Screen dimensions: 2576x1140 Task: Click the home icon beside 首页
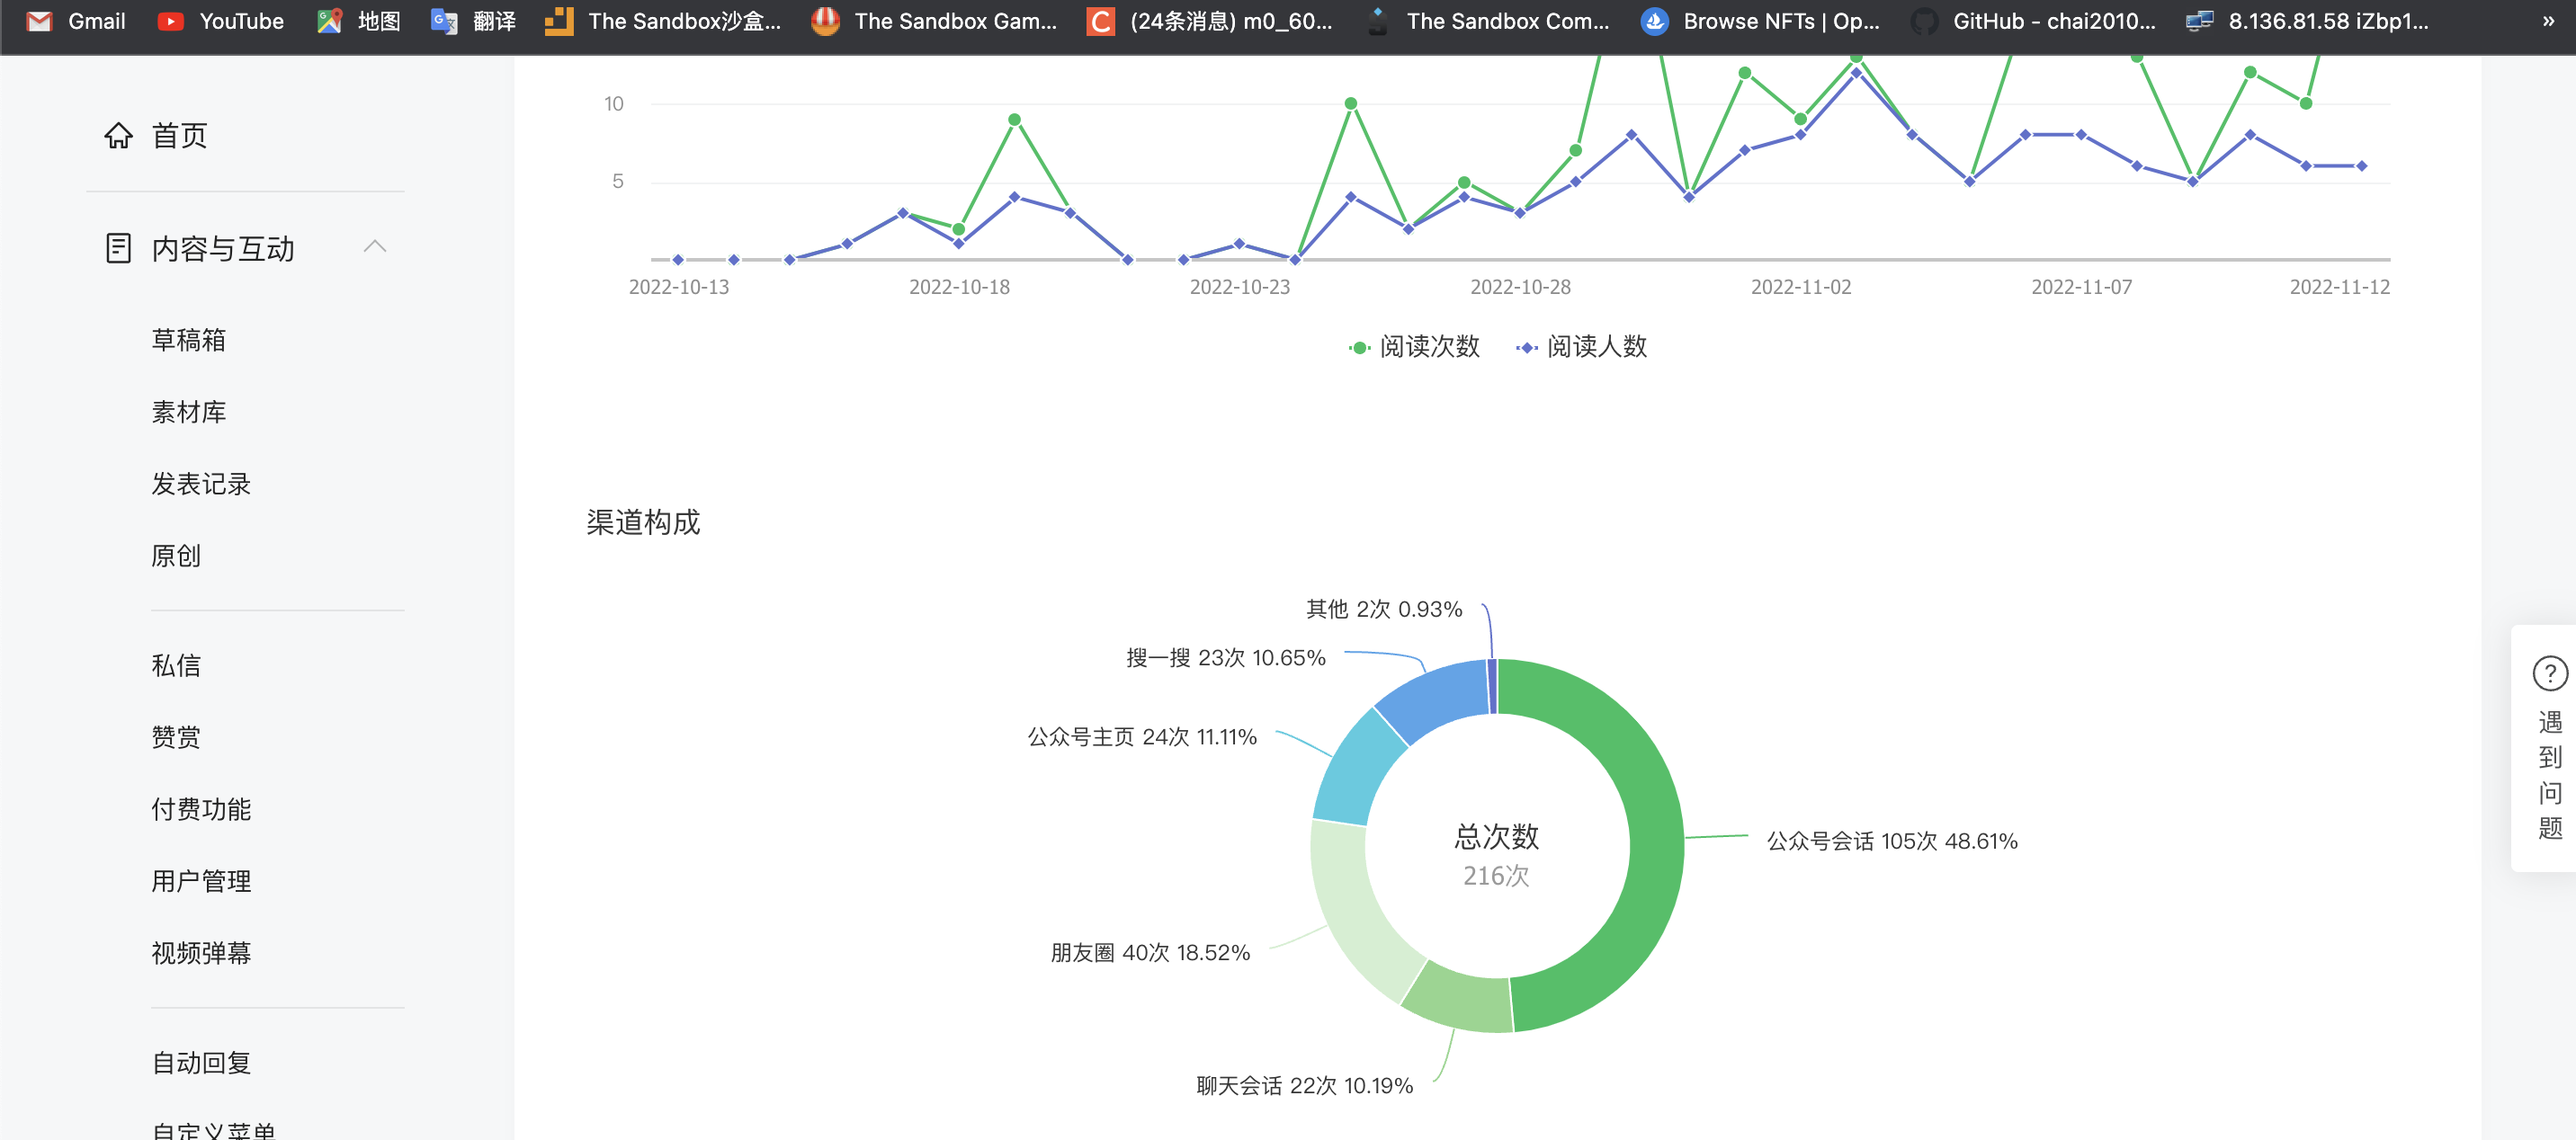pyautogui.click(x=118, y=135)
